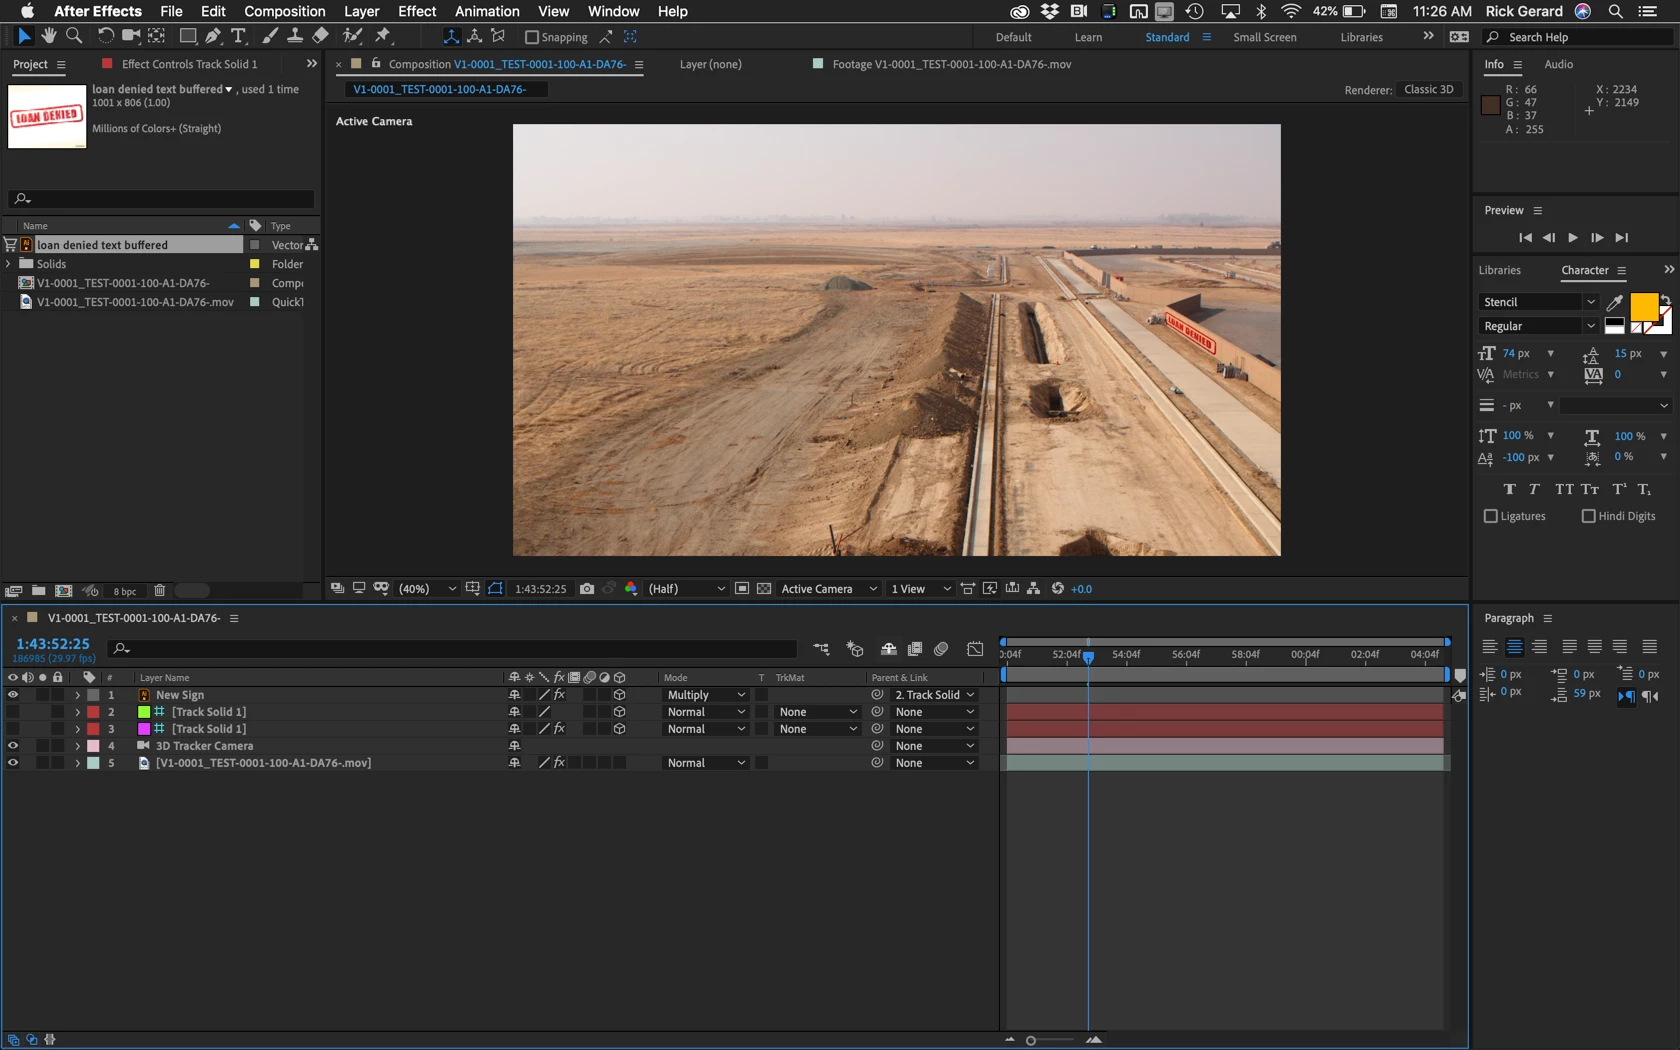Select the Hand tool

tap(49, 36)
